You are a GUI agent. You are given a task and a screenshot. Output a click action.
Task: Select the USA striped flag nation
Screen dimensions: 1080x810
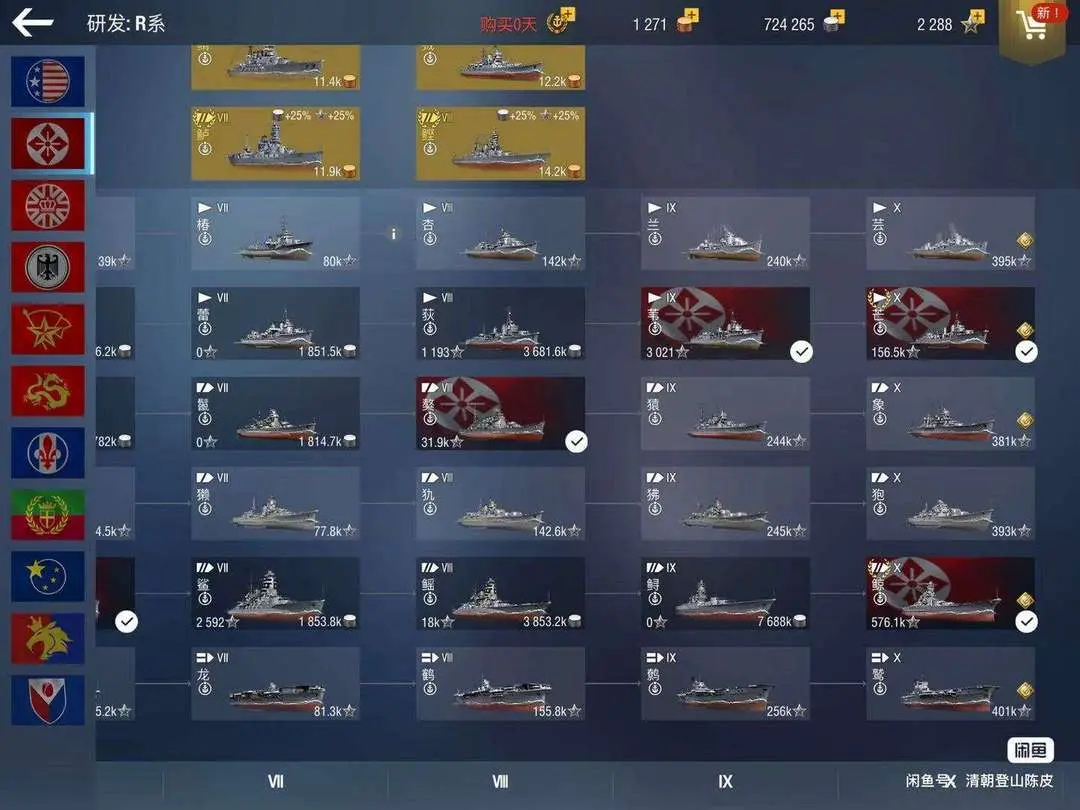(48, 81)
